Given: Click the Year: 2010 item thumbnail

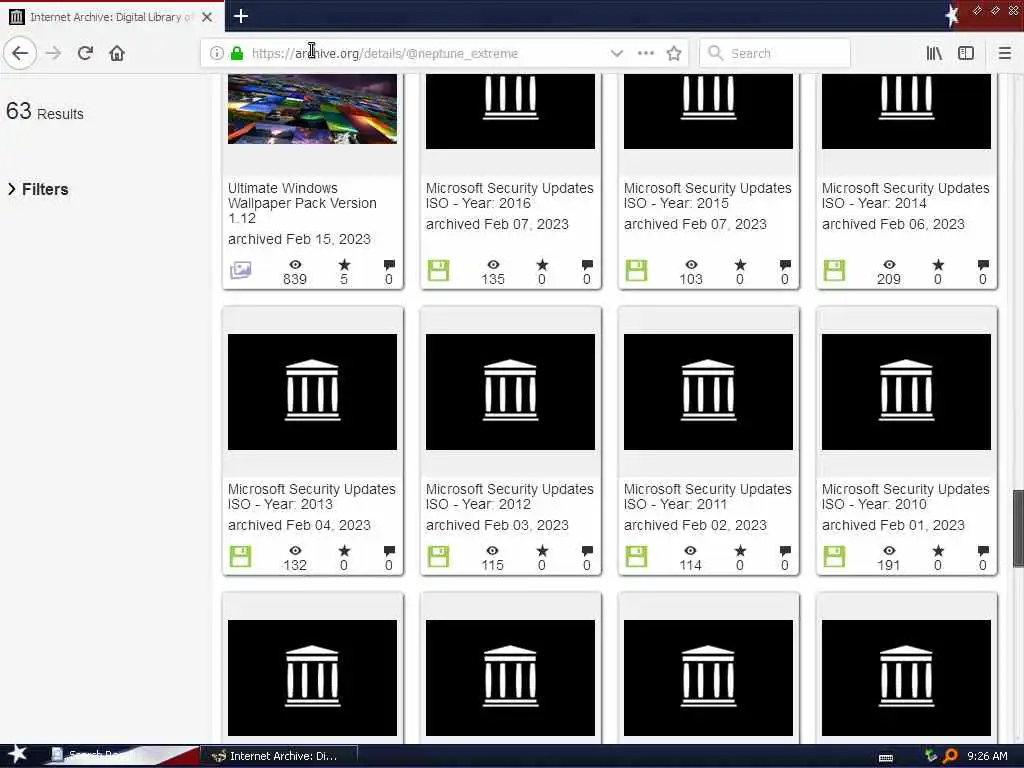Looking at the screenshot, I should [906, 392].
